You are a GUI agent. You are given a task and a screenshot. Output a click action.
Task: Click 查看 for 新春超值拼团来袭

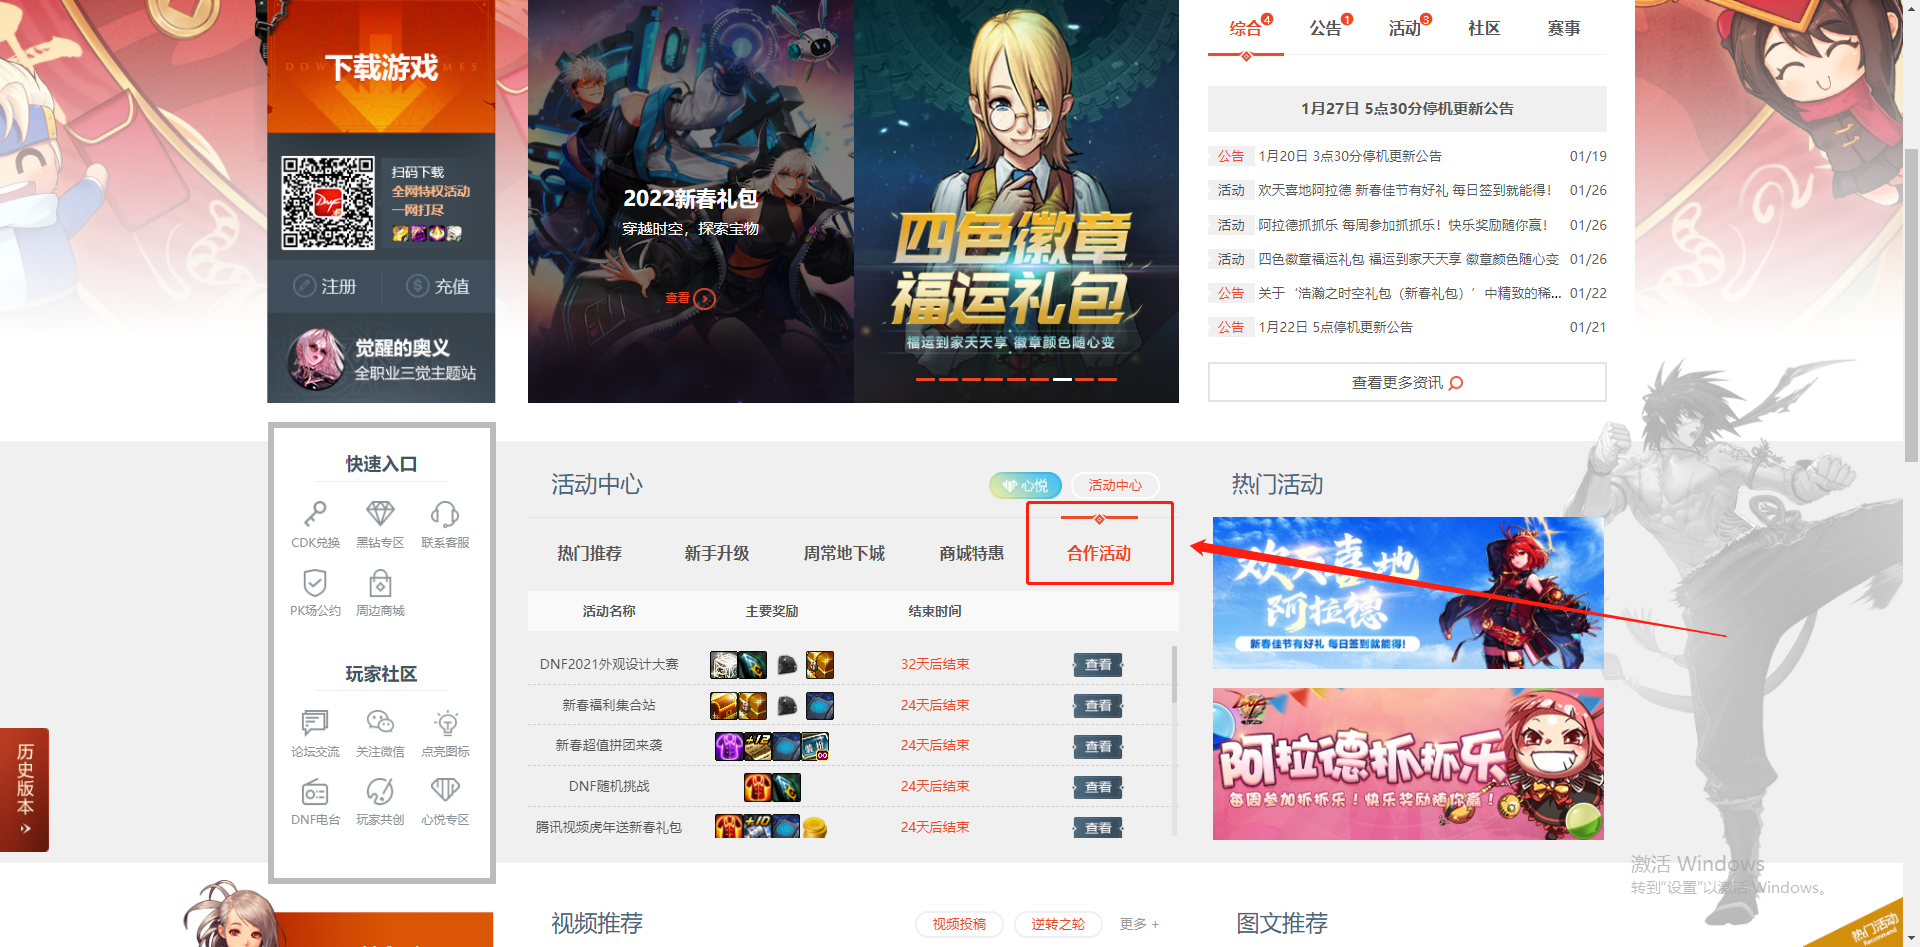pyautogui.click(x=1098, y=746)
